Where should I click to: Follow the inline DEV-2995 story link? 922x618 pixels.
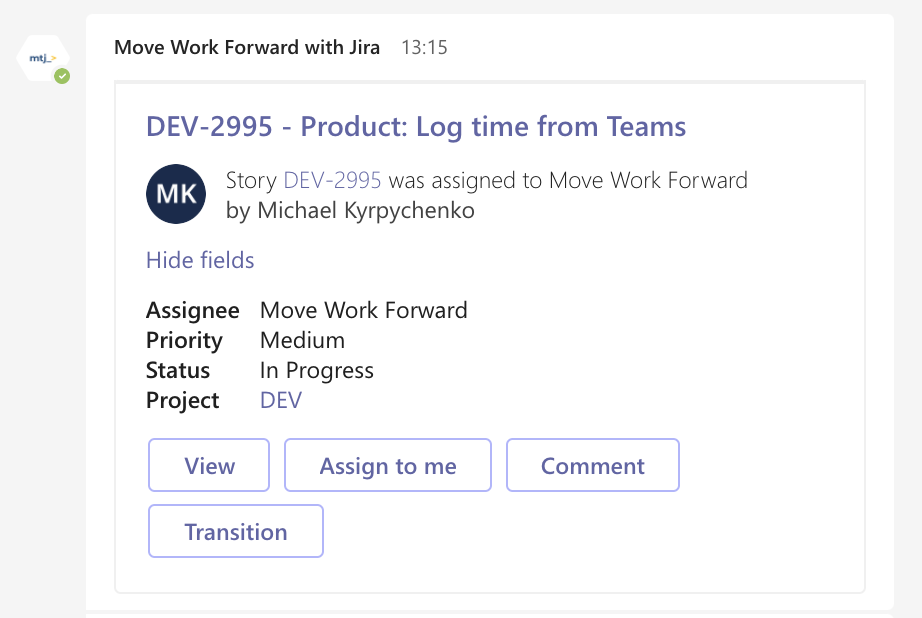332,180
